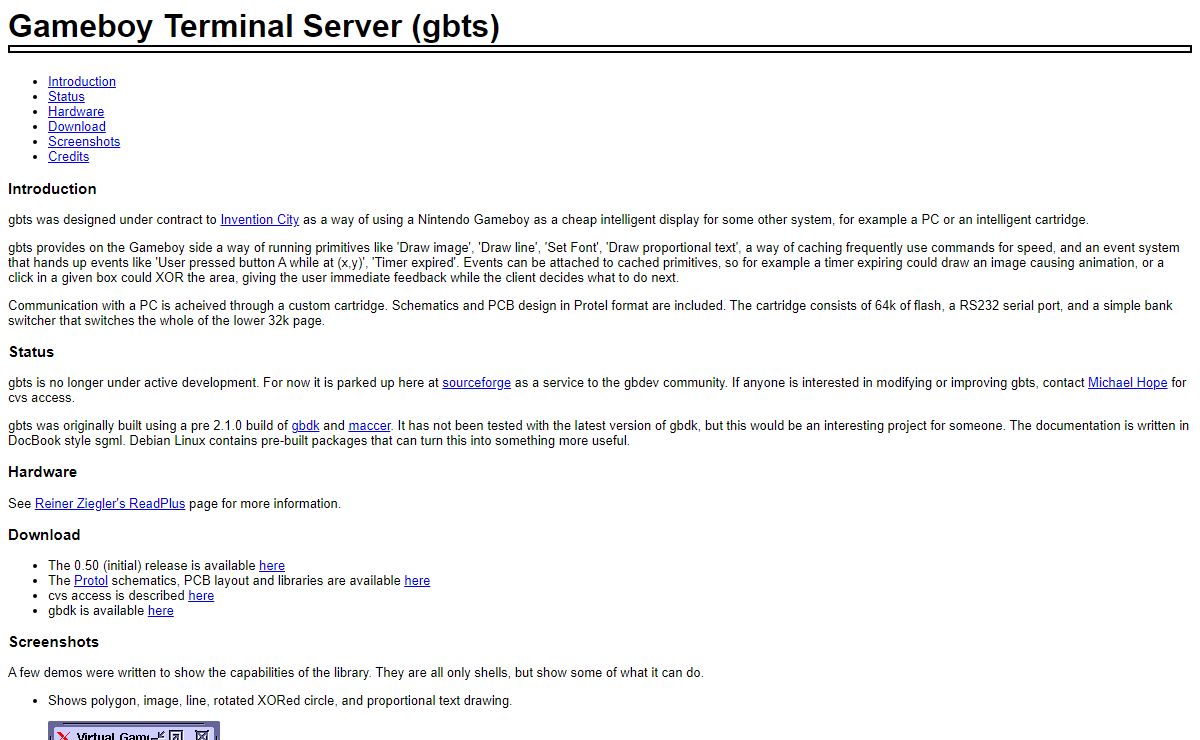Get schematics and PCB layout via the 'here' link
1200x740 pixels.
point(417,581)
